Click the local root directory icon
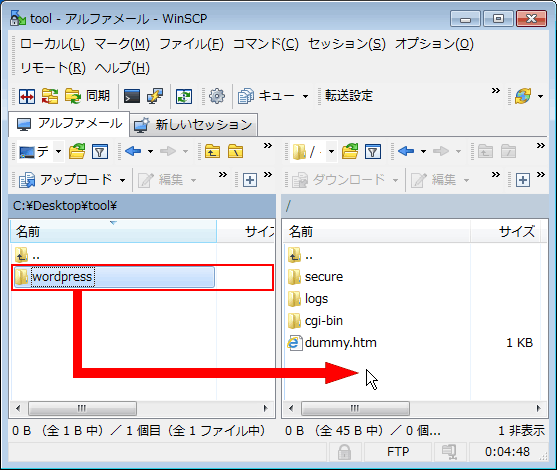This screenshot has width=557, height=470. coord(235,152)
